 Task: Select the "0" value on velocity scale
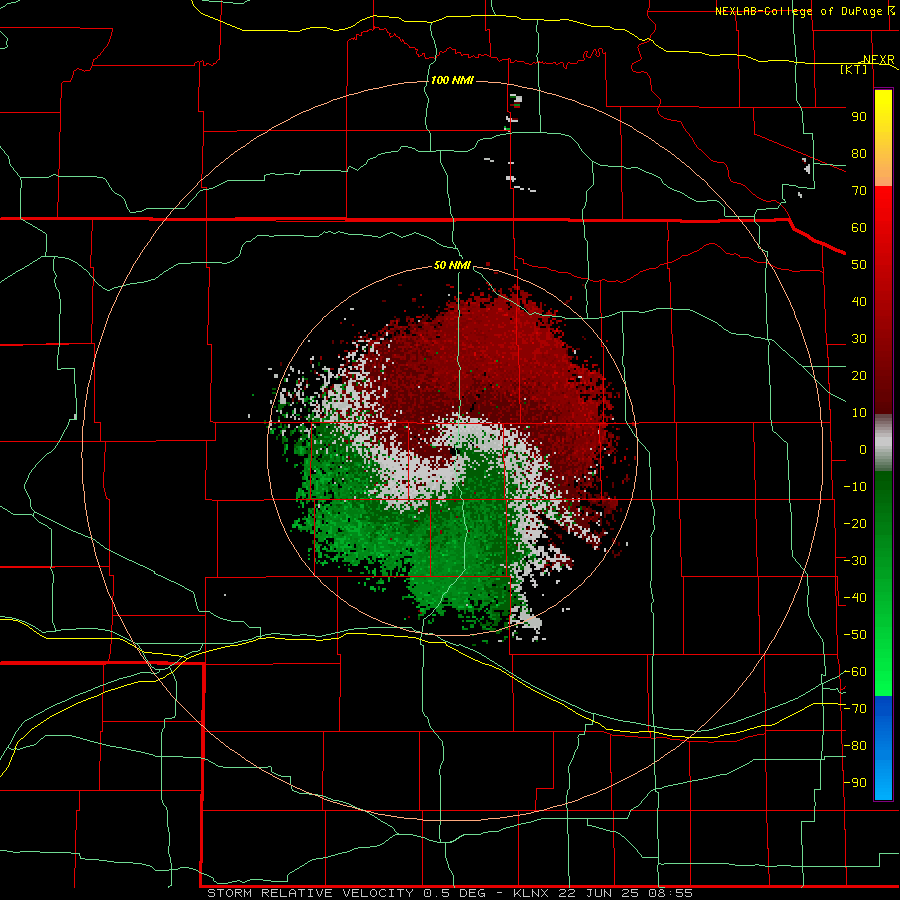(x=863, y=450)
